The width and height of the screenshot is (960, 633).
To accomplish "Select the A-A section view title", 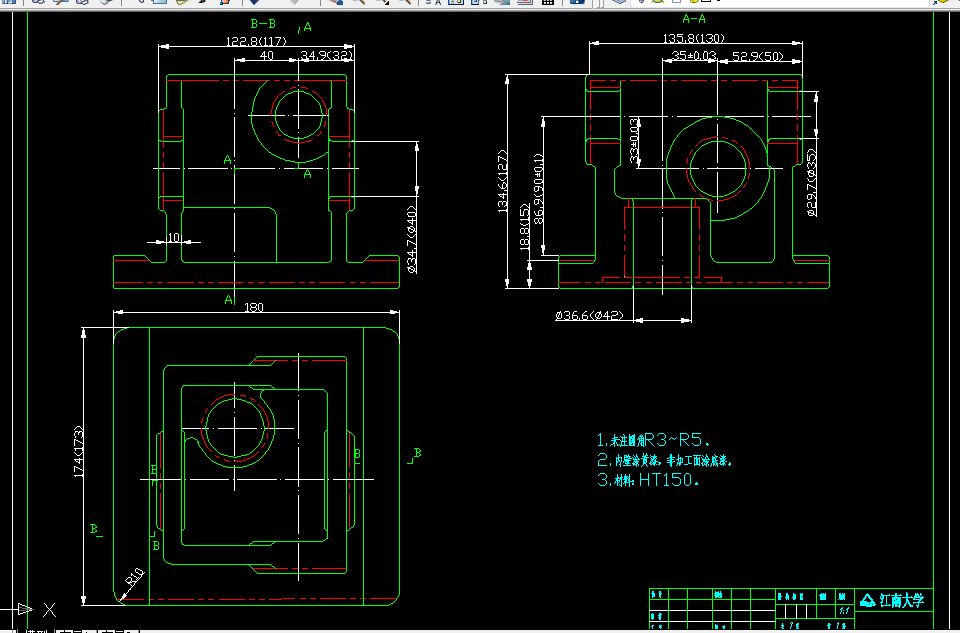I will pyautogui.click(x=694, y=19).
